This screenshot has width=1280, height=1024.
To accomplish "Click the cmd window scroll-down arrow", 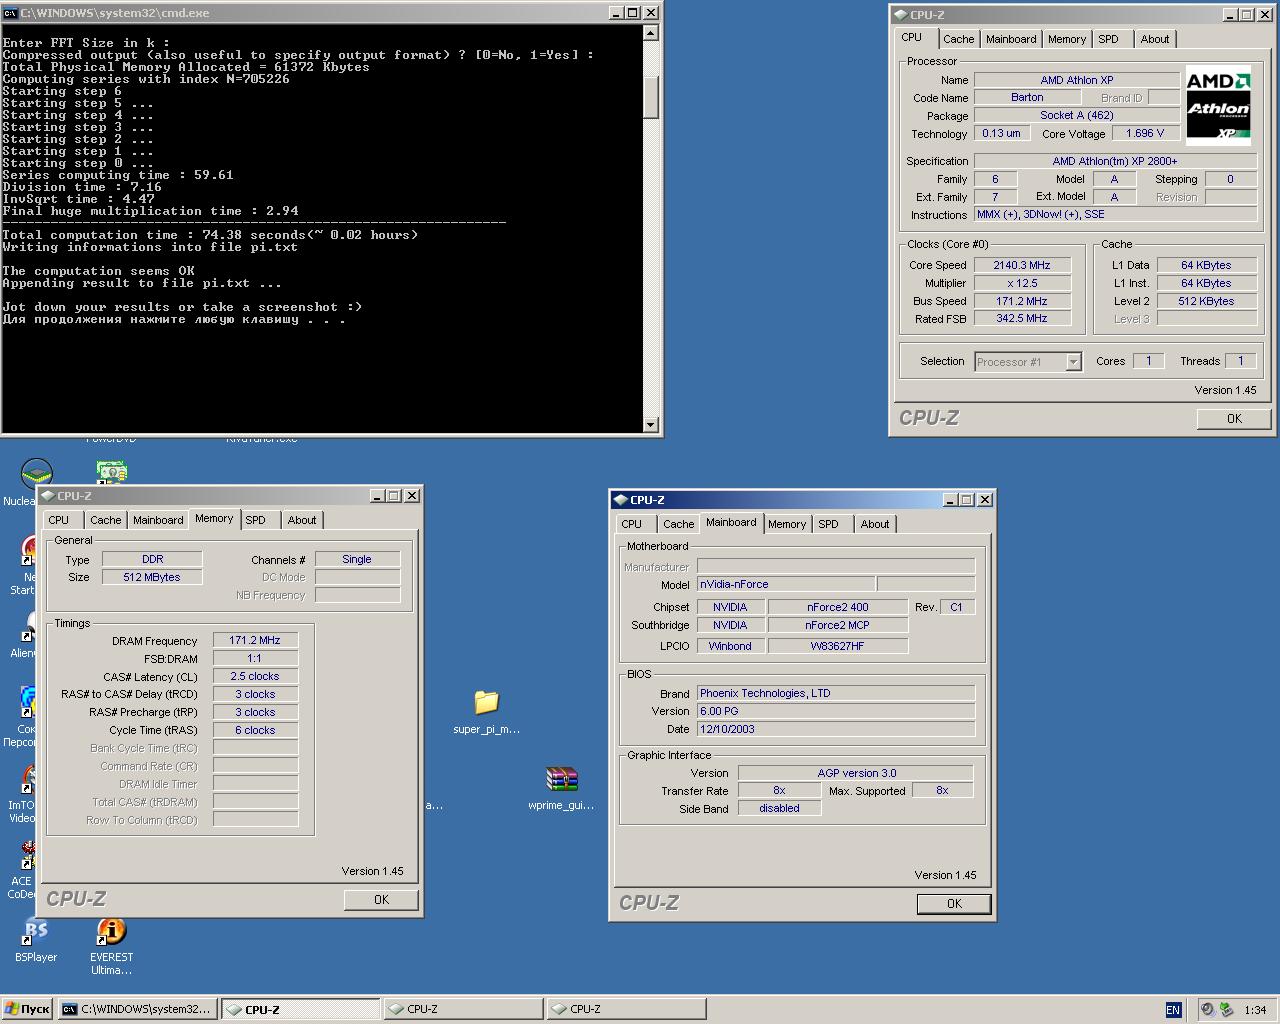I will tap(651, 425).
